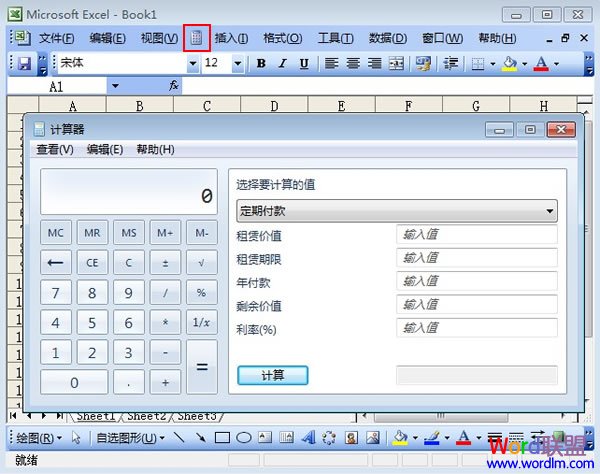Expand formatting toolbar fill color dropdown arrow
This screenshot has width=600, height=474.
click(525, 64)
